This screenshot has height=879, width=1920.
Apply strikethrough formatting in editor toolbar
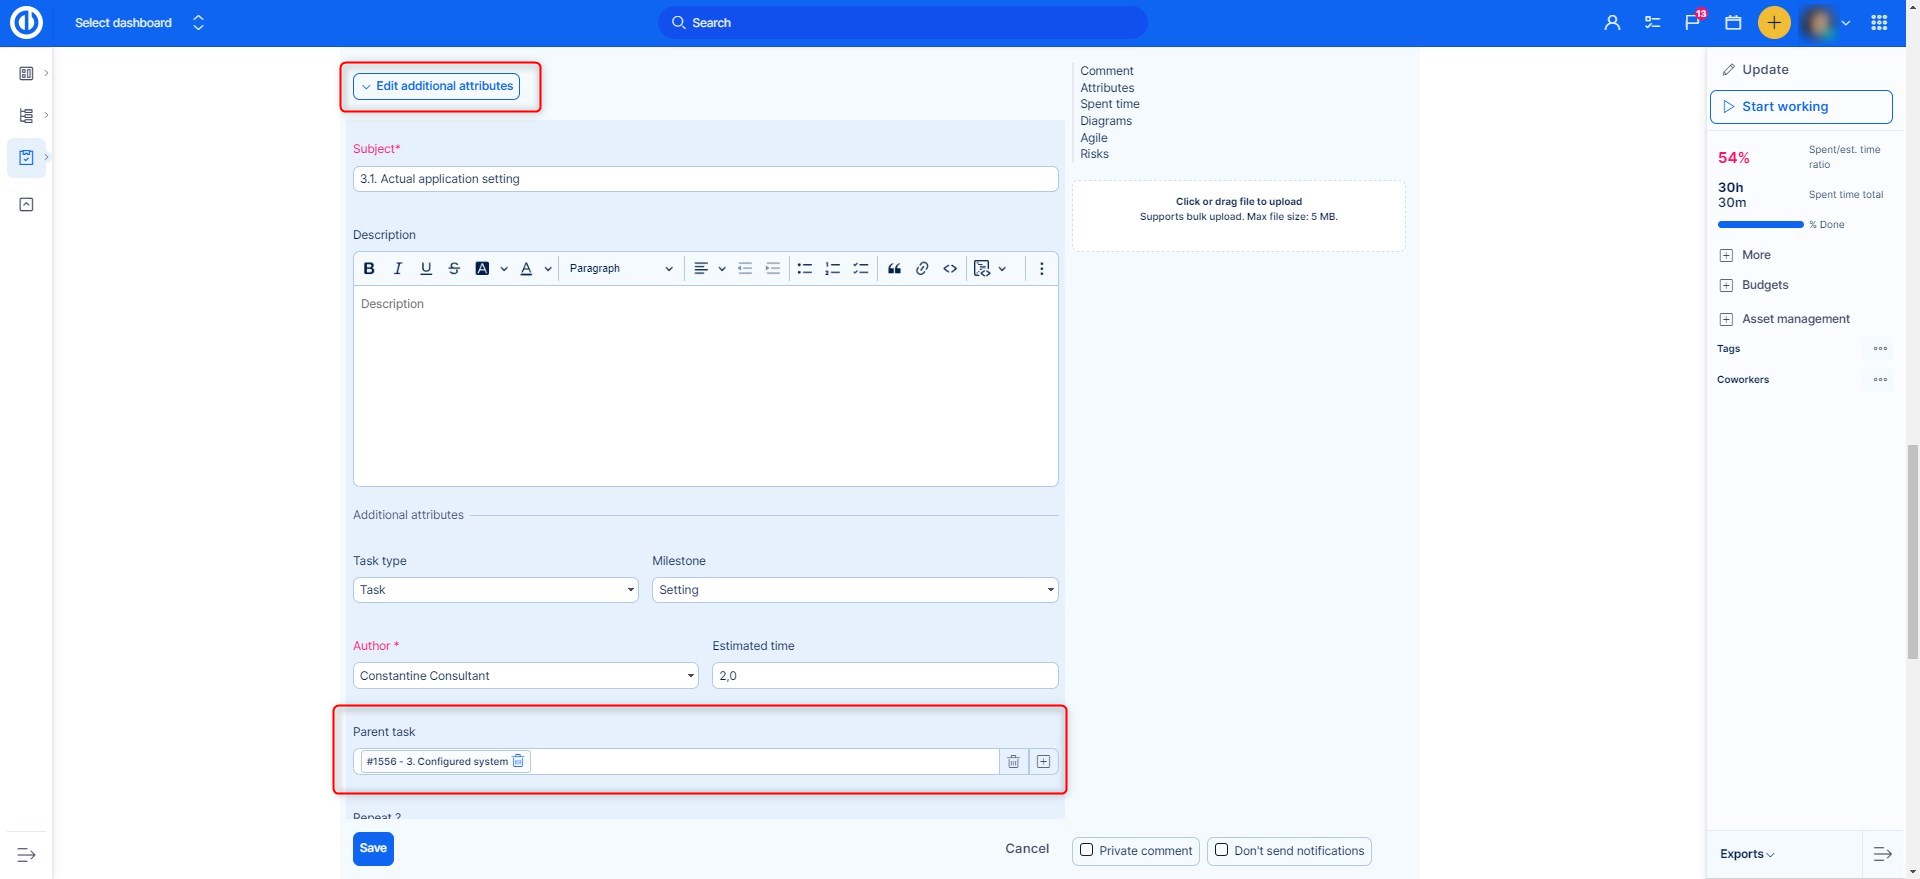pos(454,269)
